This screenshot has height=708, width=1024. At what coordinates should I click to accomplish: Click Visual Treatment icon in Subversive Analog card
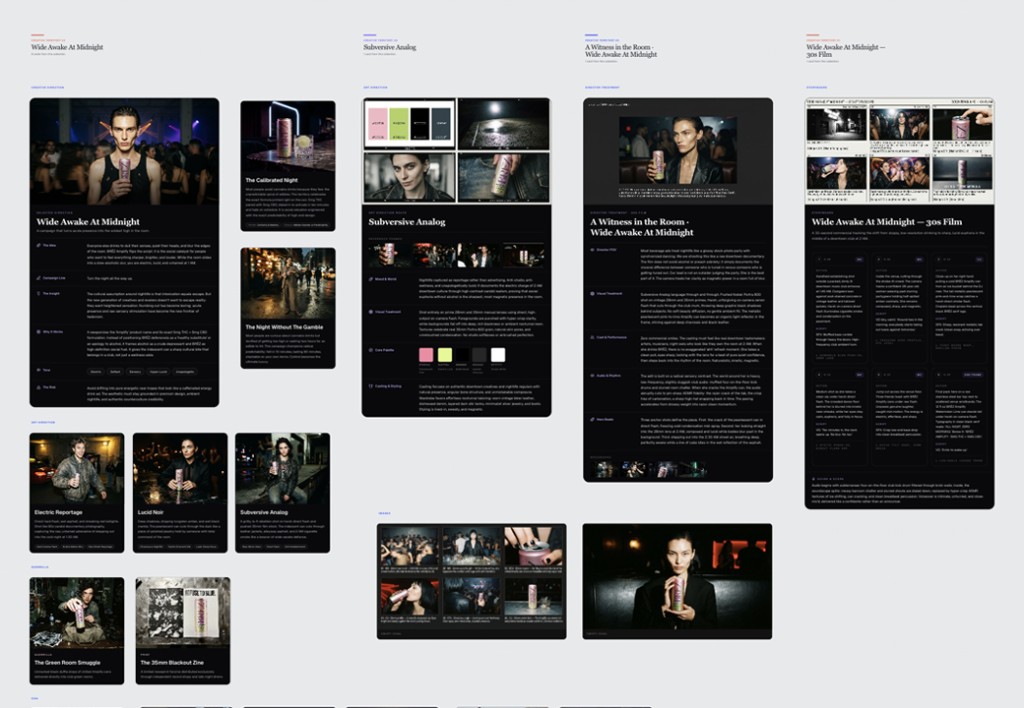coord(371,312)
